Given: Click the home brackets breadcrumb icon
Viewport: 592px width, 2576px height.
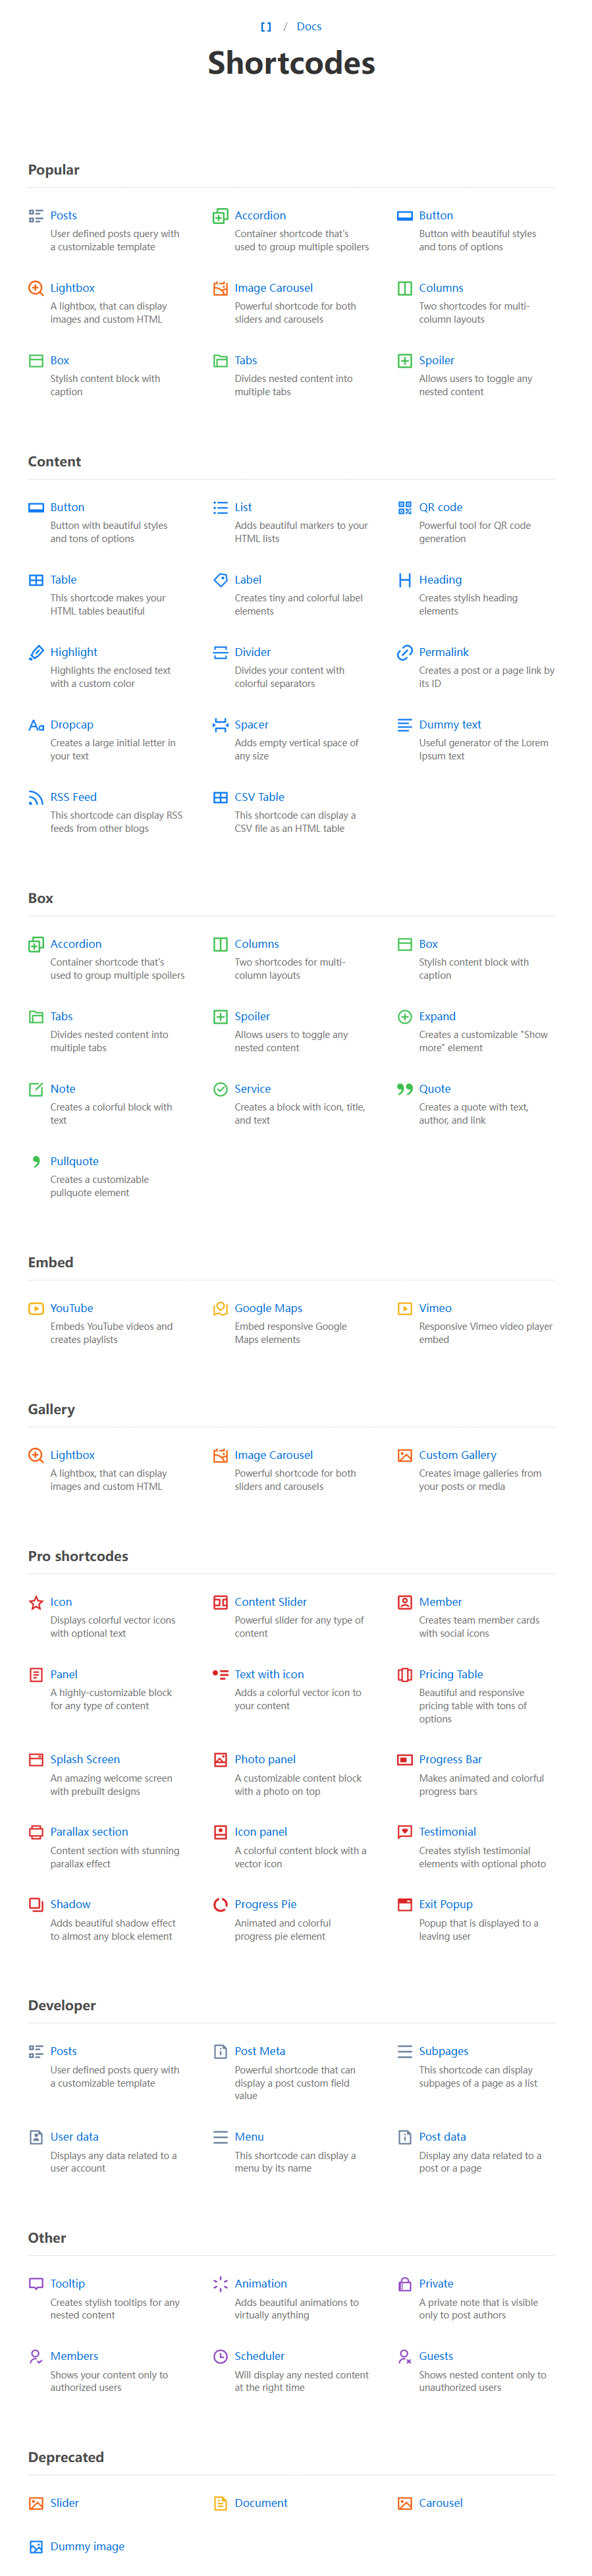Looking at the screenshot, I should coord(266,27).
